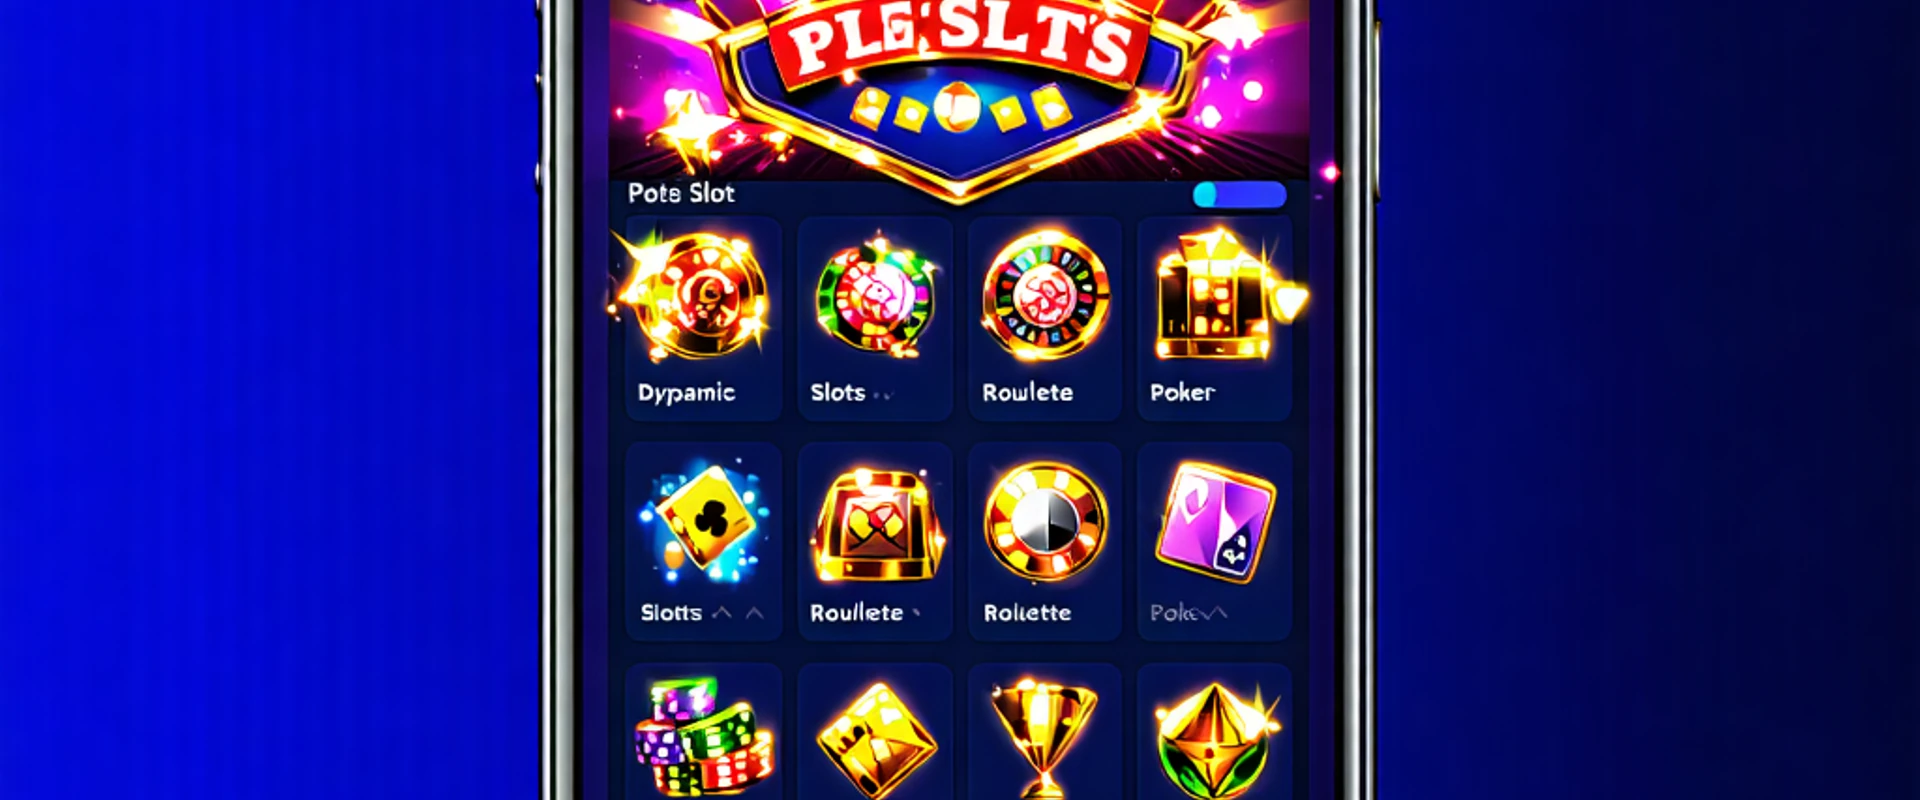
Task: Launch the Slots green wheel icon
Action: coord(875,297)
